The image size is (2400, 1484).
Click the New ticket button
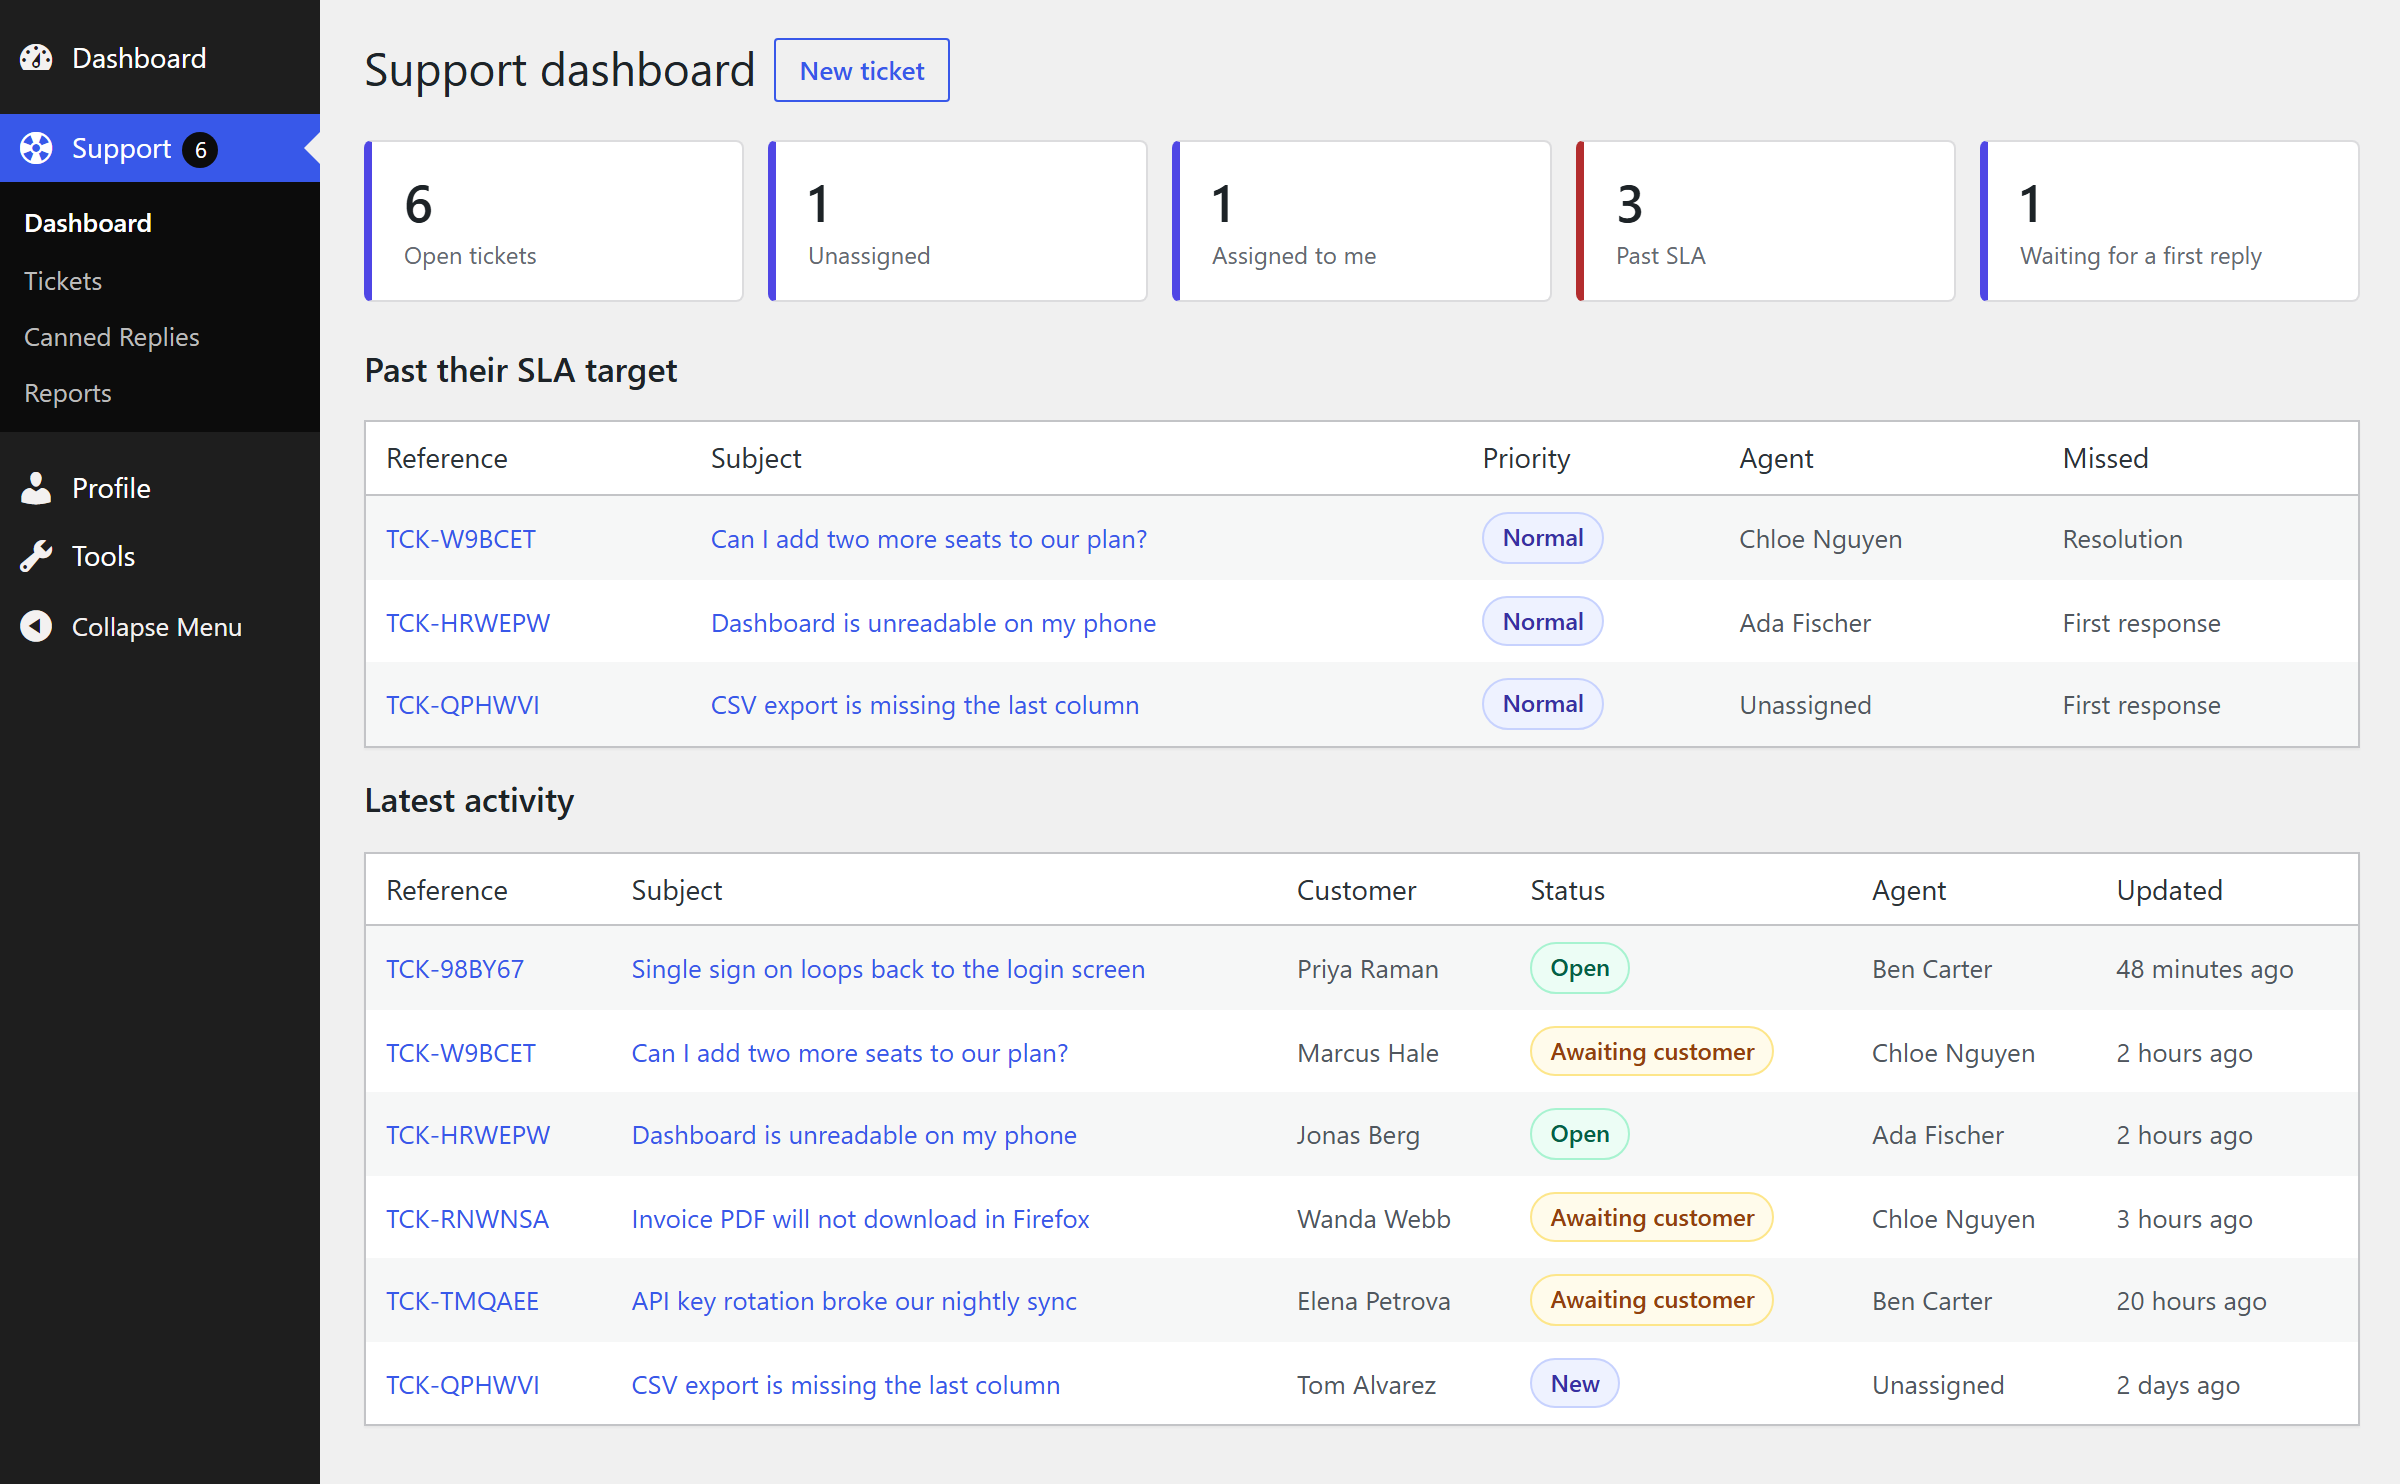[x=862, y=70]
